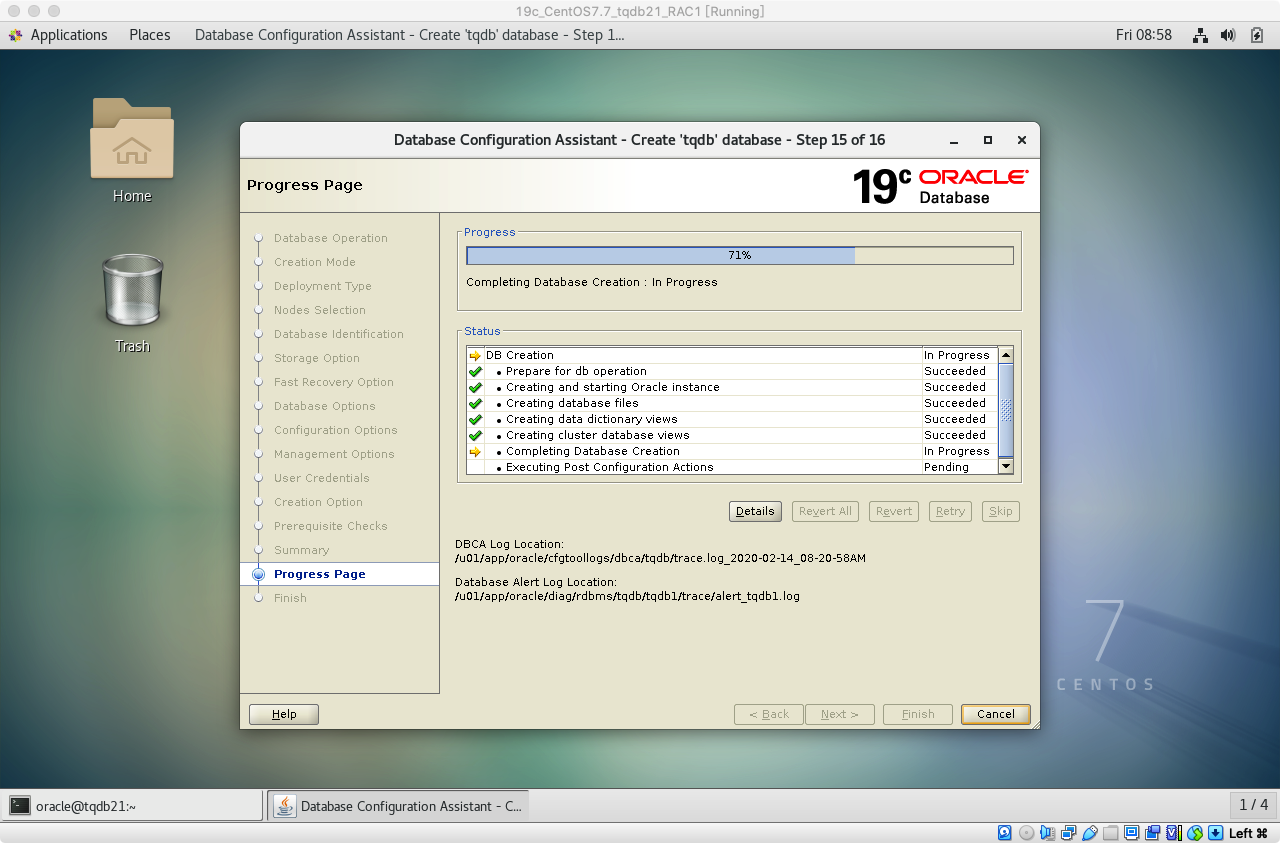Click the disabled Revert All button

click(x=825, y=511)
